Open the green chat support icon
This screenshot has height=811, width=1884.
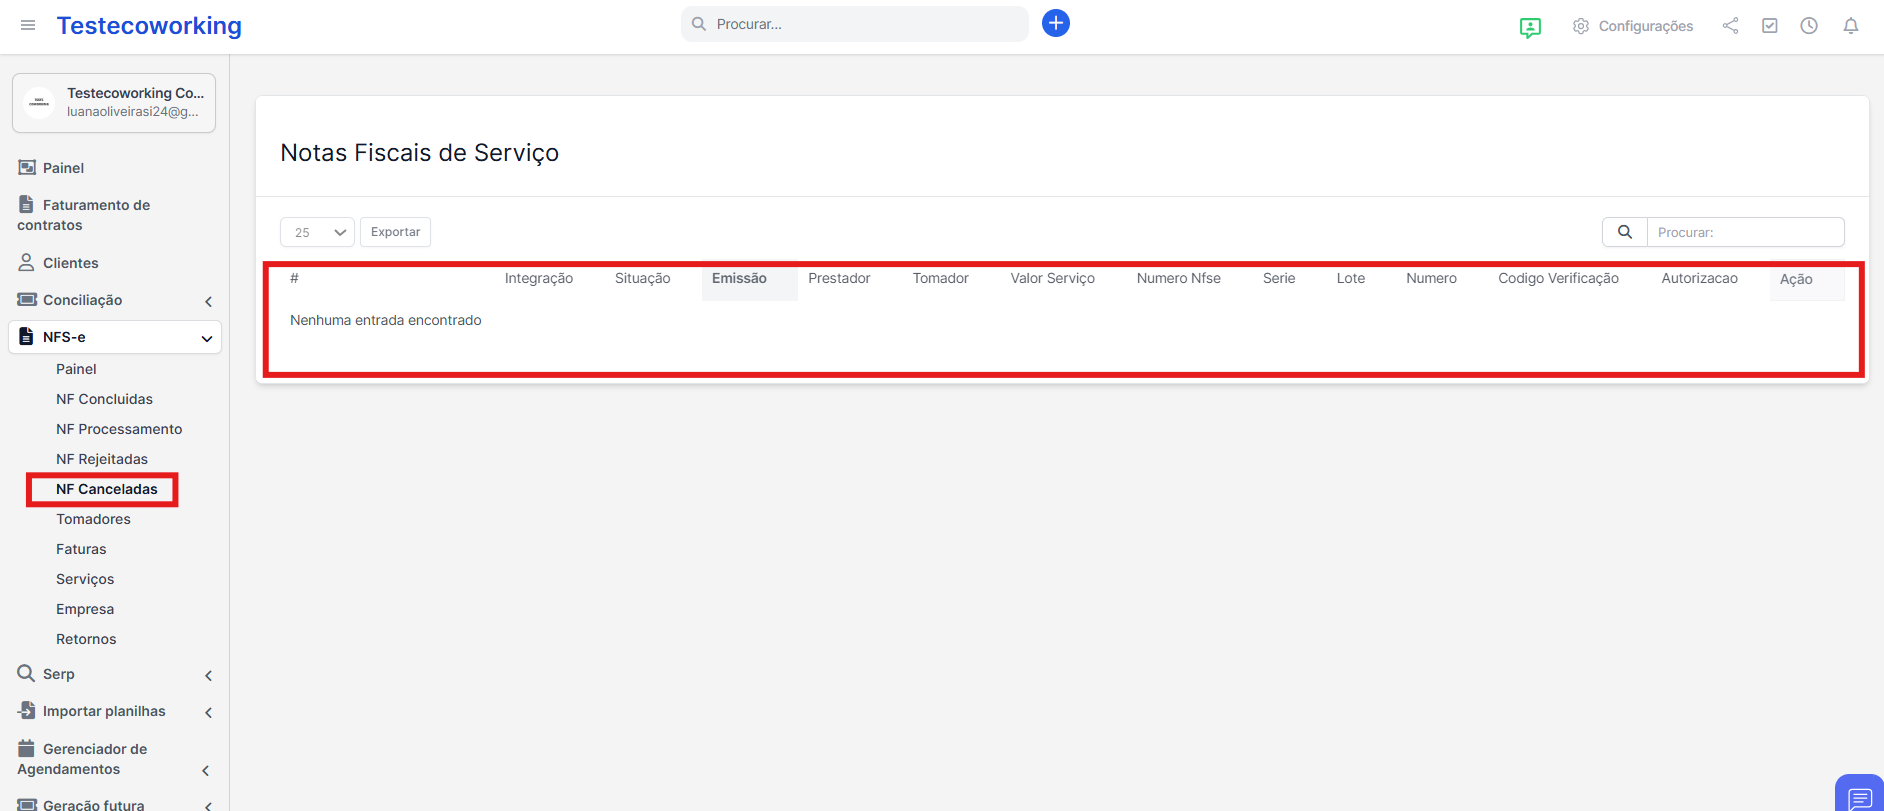[x=1529, y=27]
